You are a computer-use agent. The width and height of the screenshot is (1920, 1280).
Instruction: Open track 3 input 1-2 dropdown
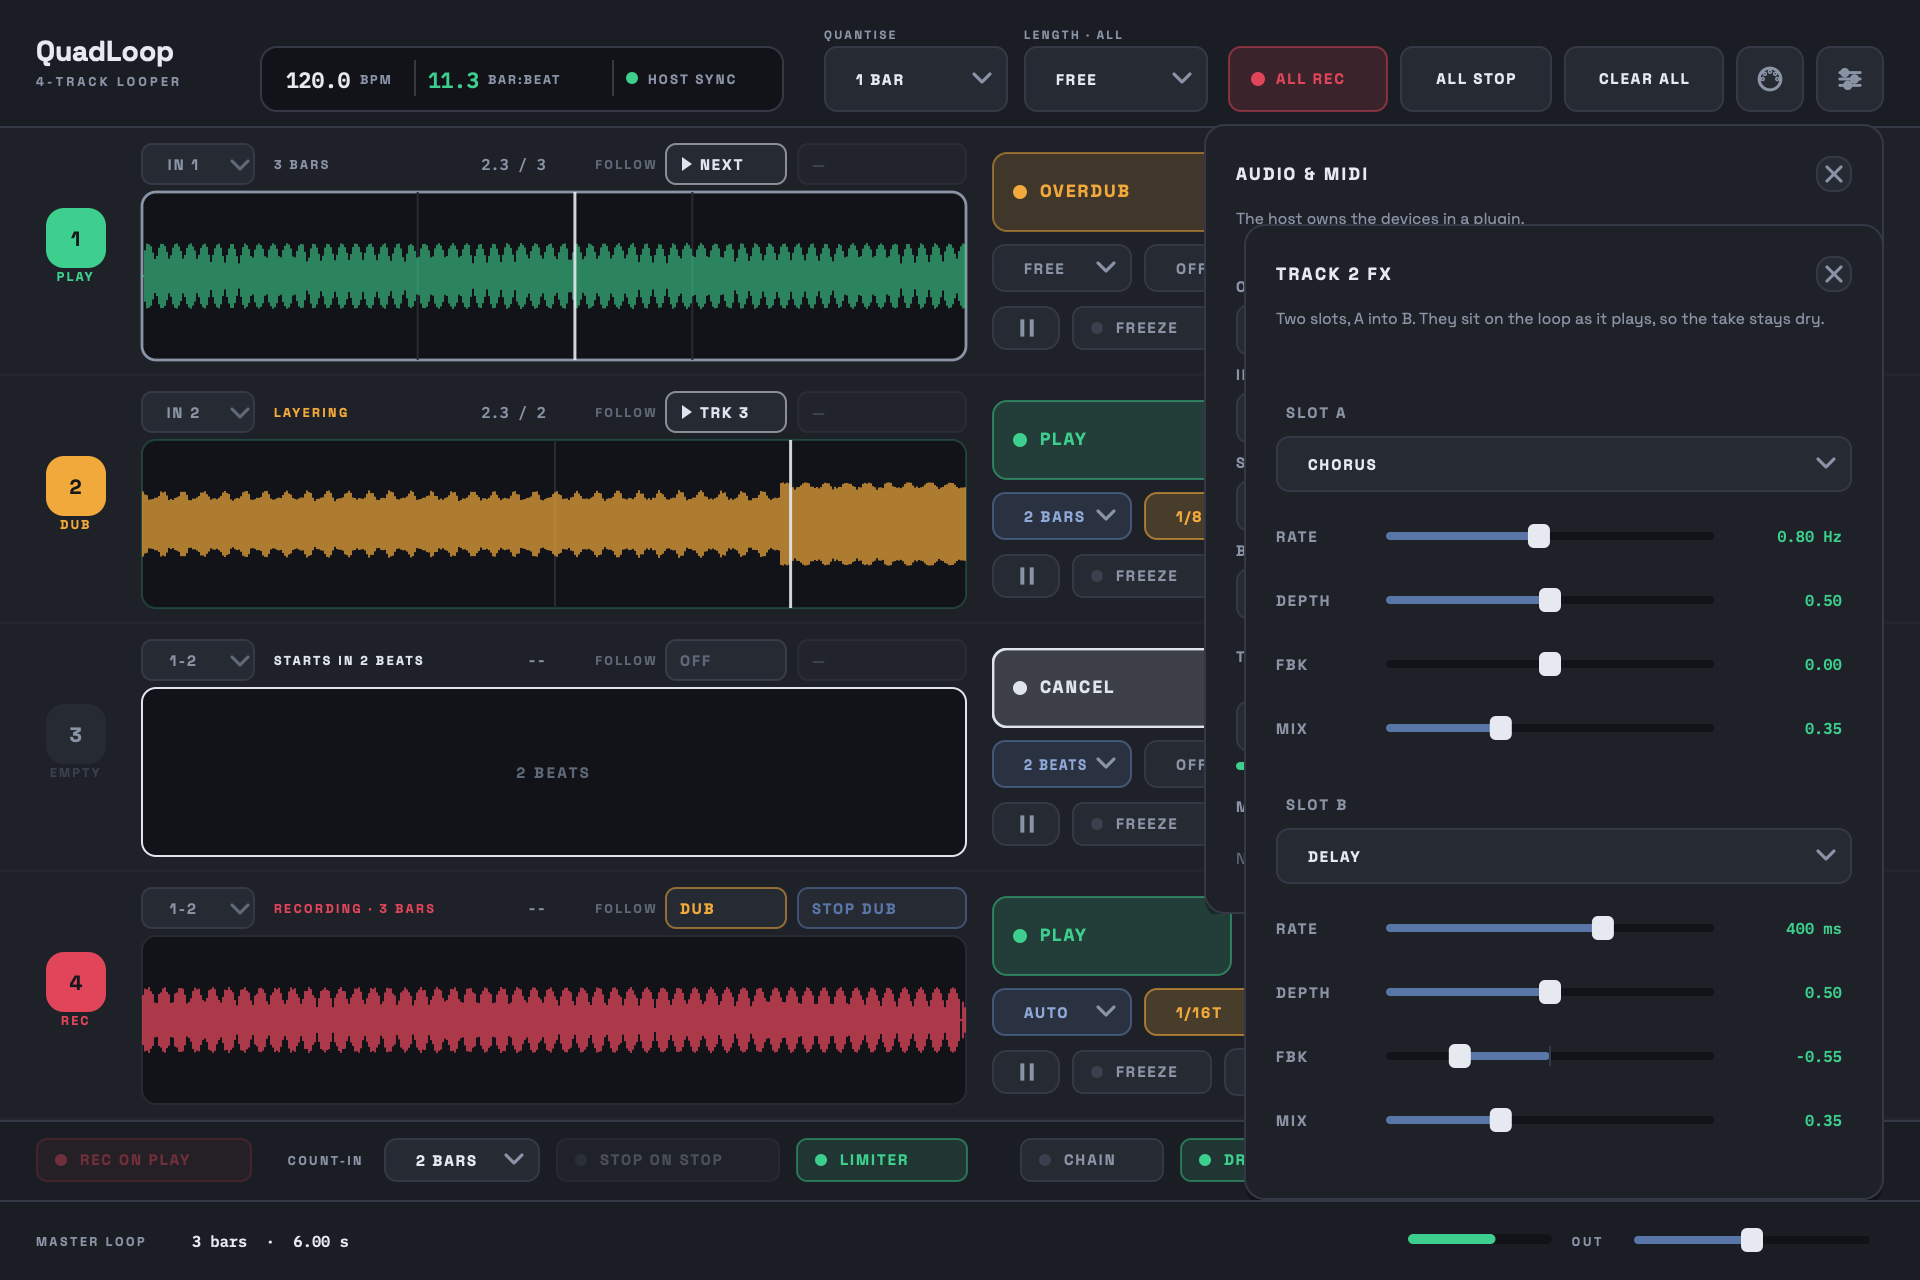point(197,660)
